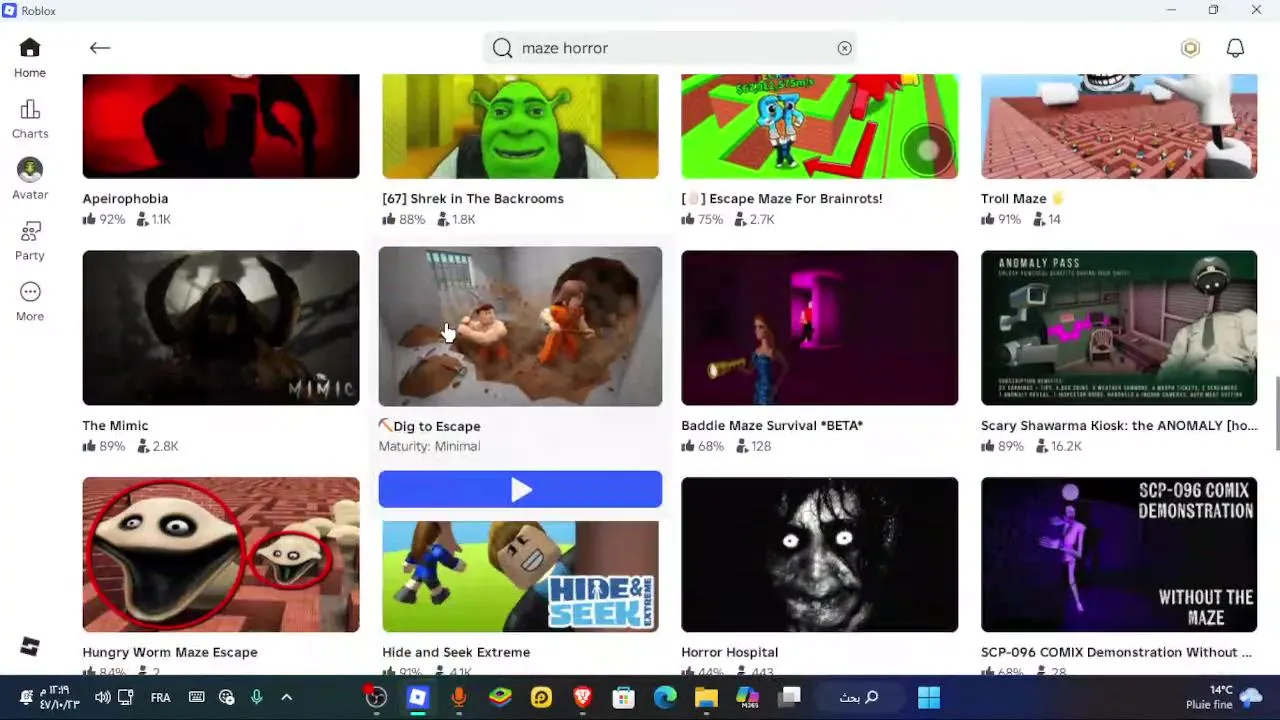Switch the FRA input language indicator

[x=160, y=697]
